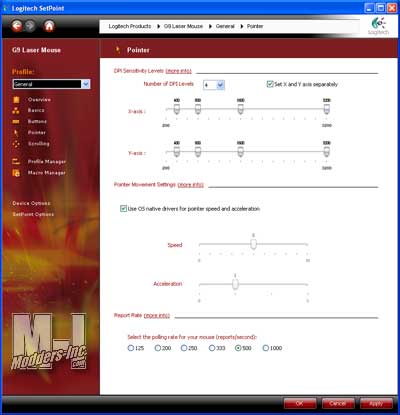Click the Speed slider handle
Viewport: 400px width, 415px height.
point(253,244)
